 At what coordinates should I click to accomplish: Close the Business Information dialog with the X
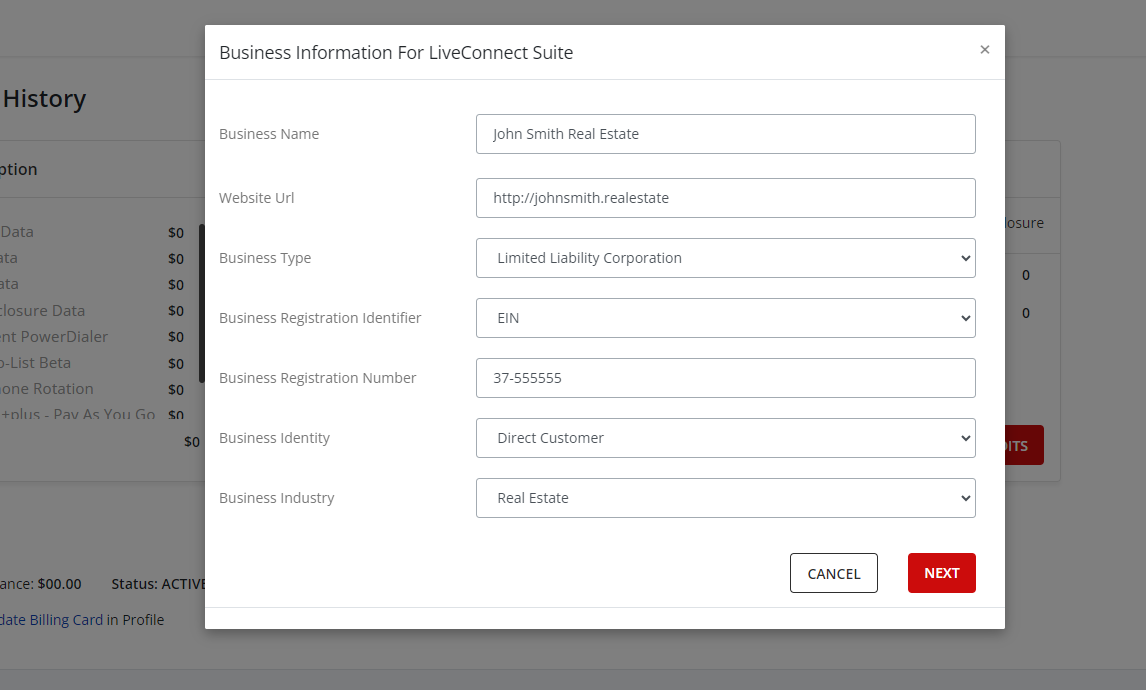[x=984, y=50]
